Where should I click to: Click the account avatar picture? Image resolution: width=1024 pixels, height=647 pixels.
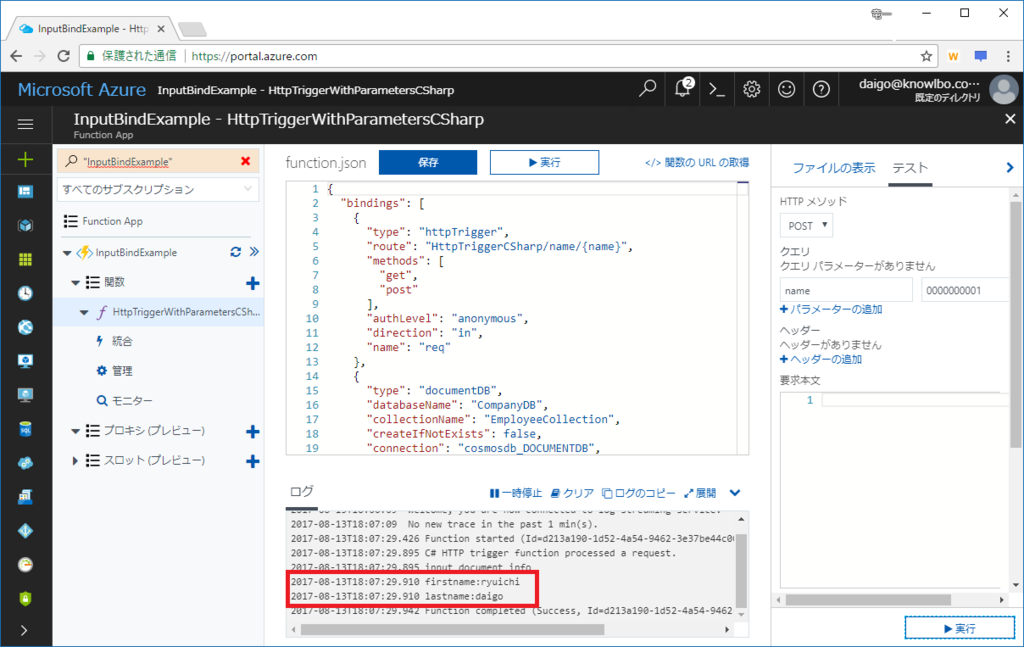(x=1004, y=89)
